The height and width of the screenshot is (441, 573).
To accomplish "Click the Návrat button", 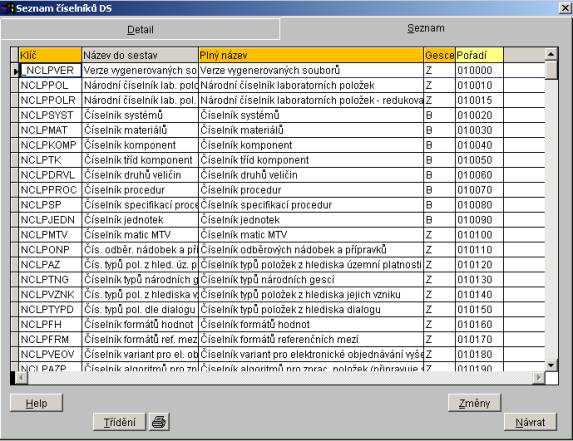I will tap(530, 422).
